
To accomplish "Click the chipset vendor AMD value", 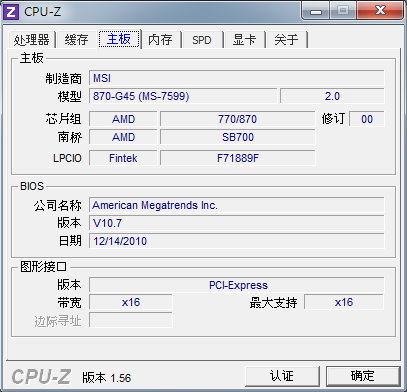I will point(123,119).
